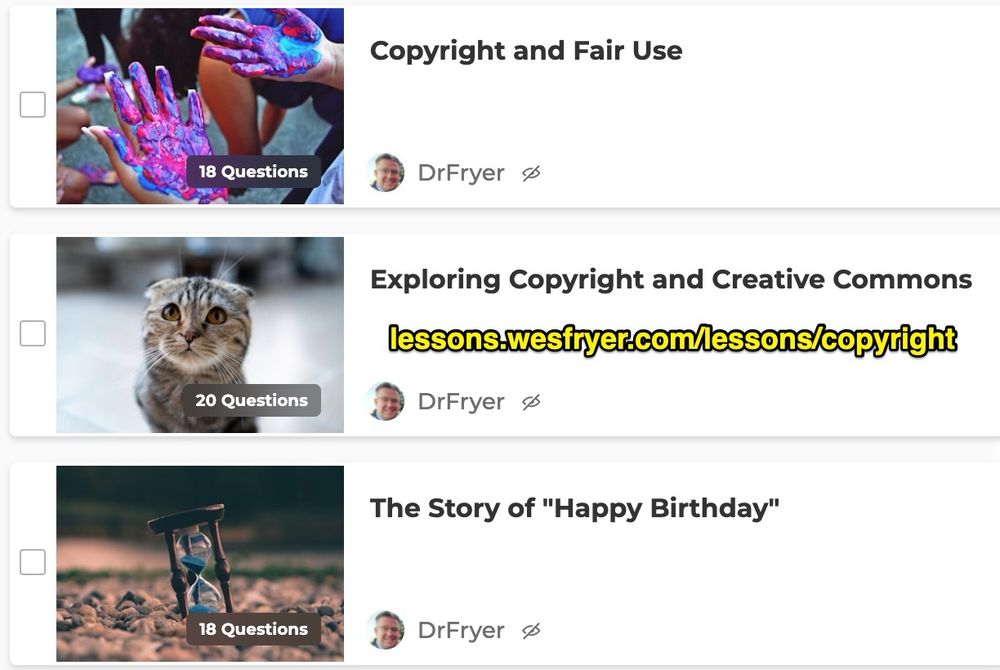This screenshot has width=1000, height=670.
Task: Click the 20 Questions badge on cat image
Action: [x=252, y=400]
